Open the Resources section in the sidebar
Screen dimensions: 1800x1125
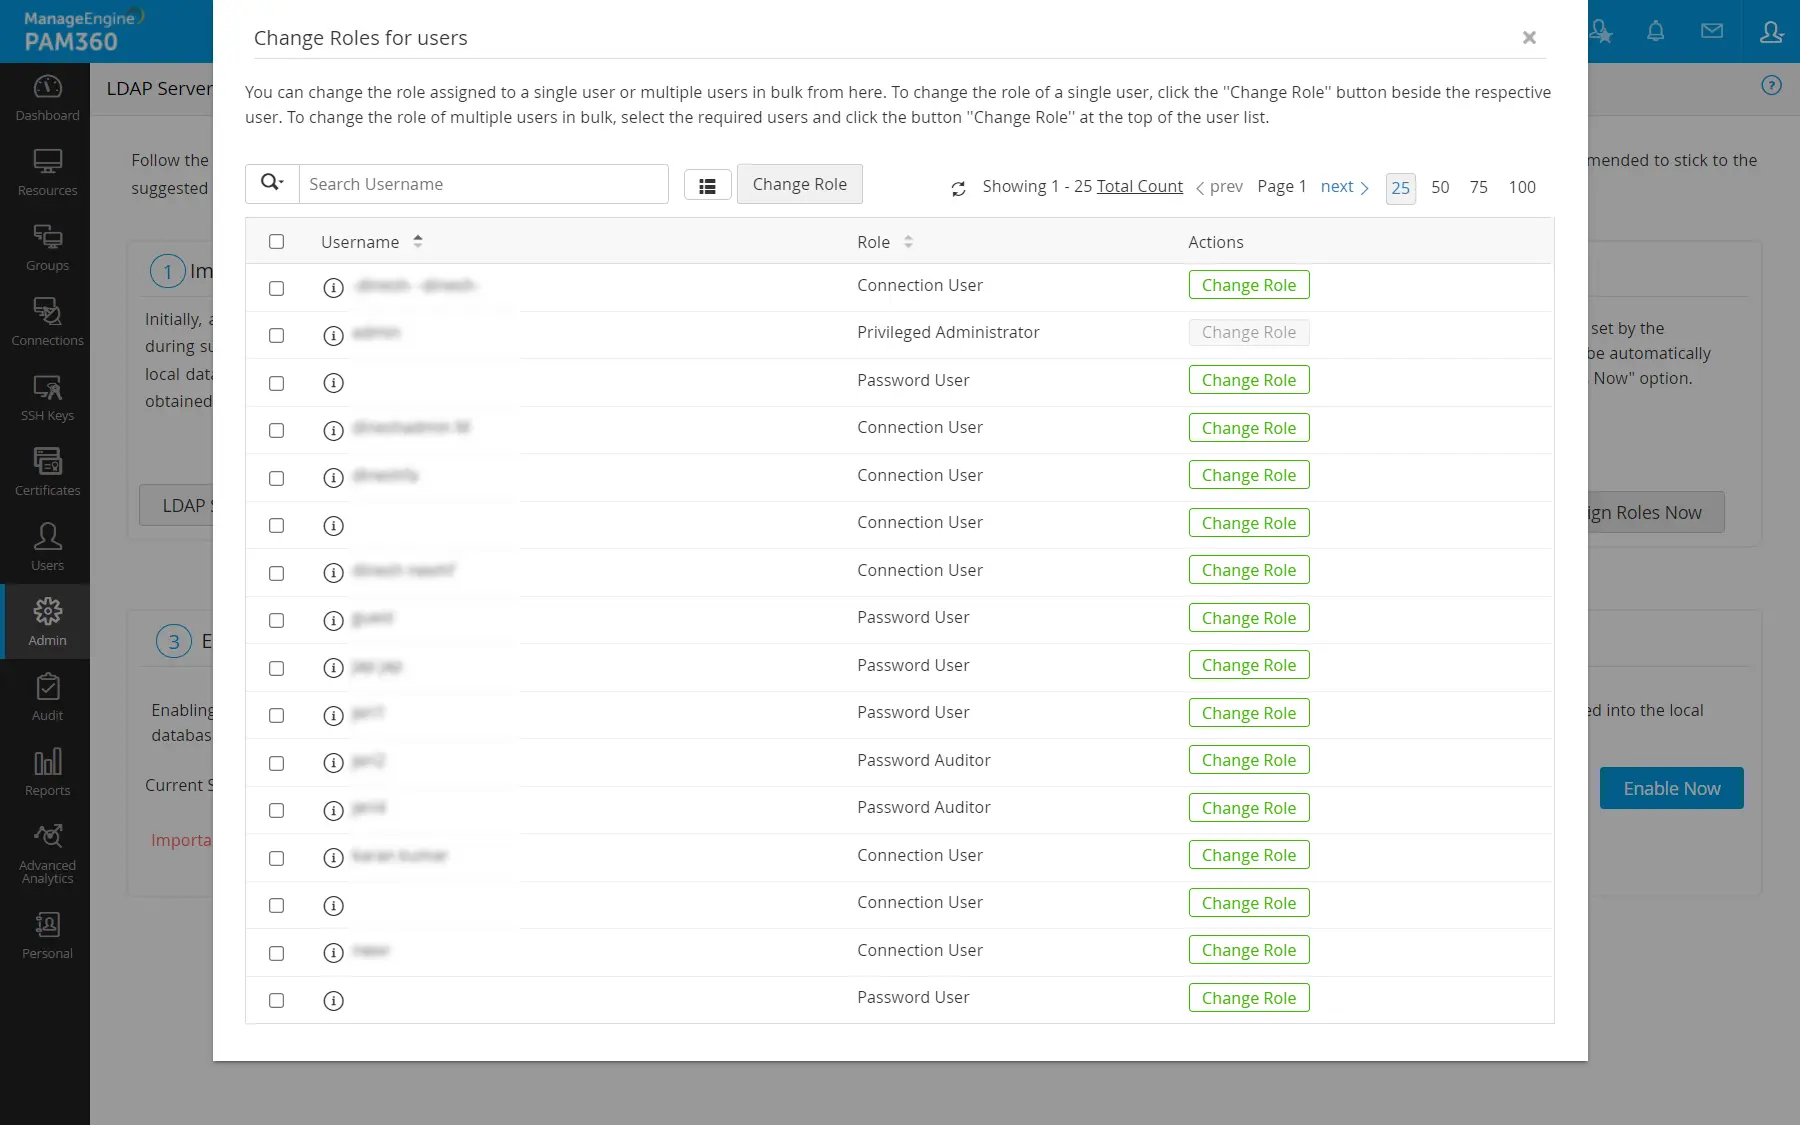(x=47, y=172)
